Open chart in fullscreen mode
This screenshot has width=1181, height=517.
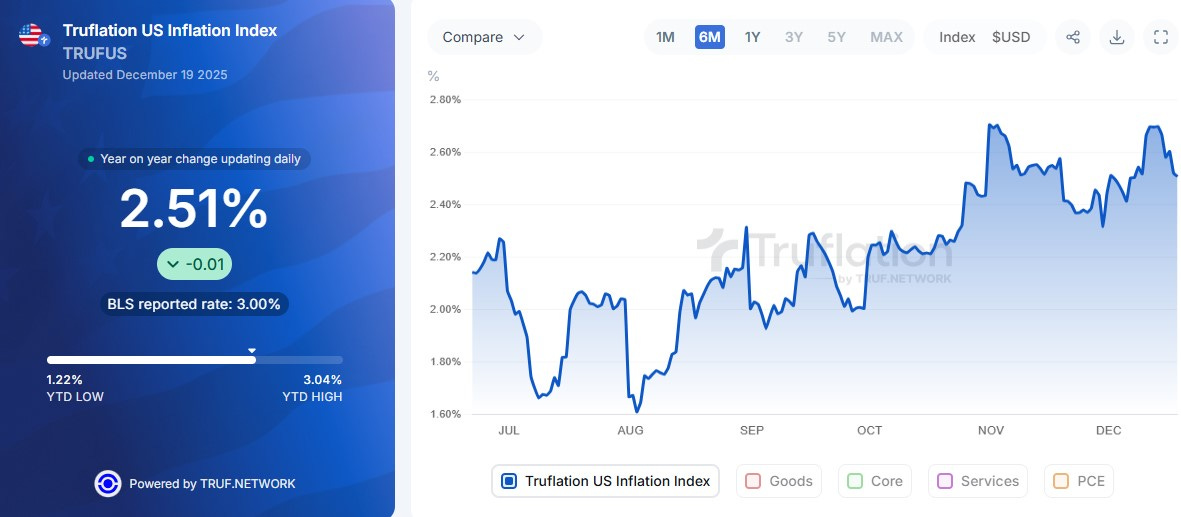click(1160, 37)
